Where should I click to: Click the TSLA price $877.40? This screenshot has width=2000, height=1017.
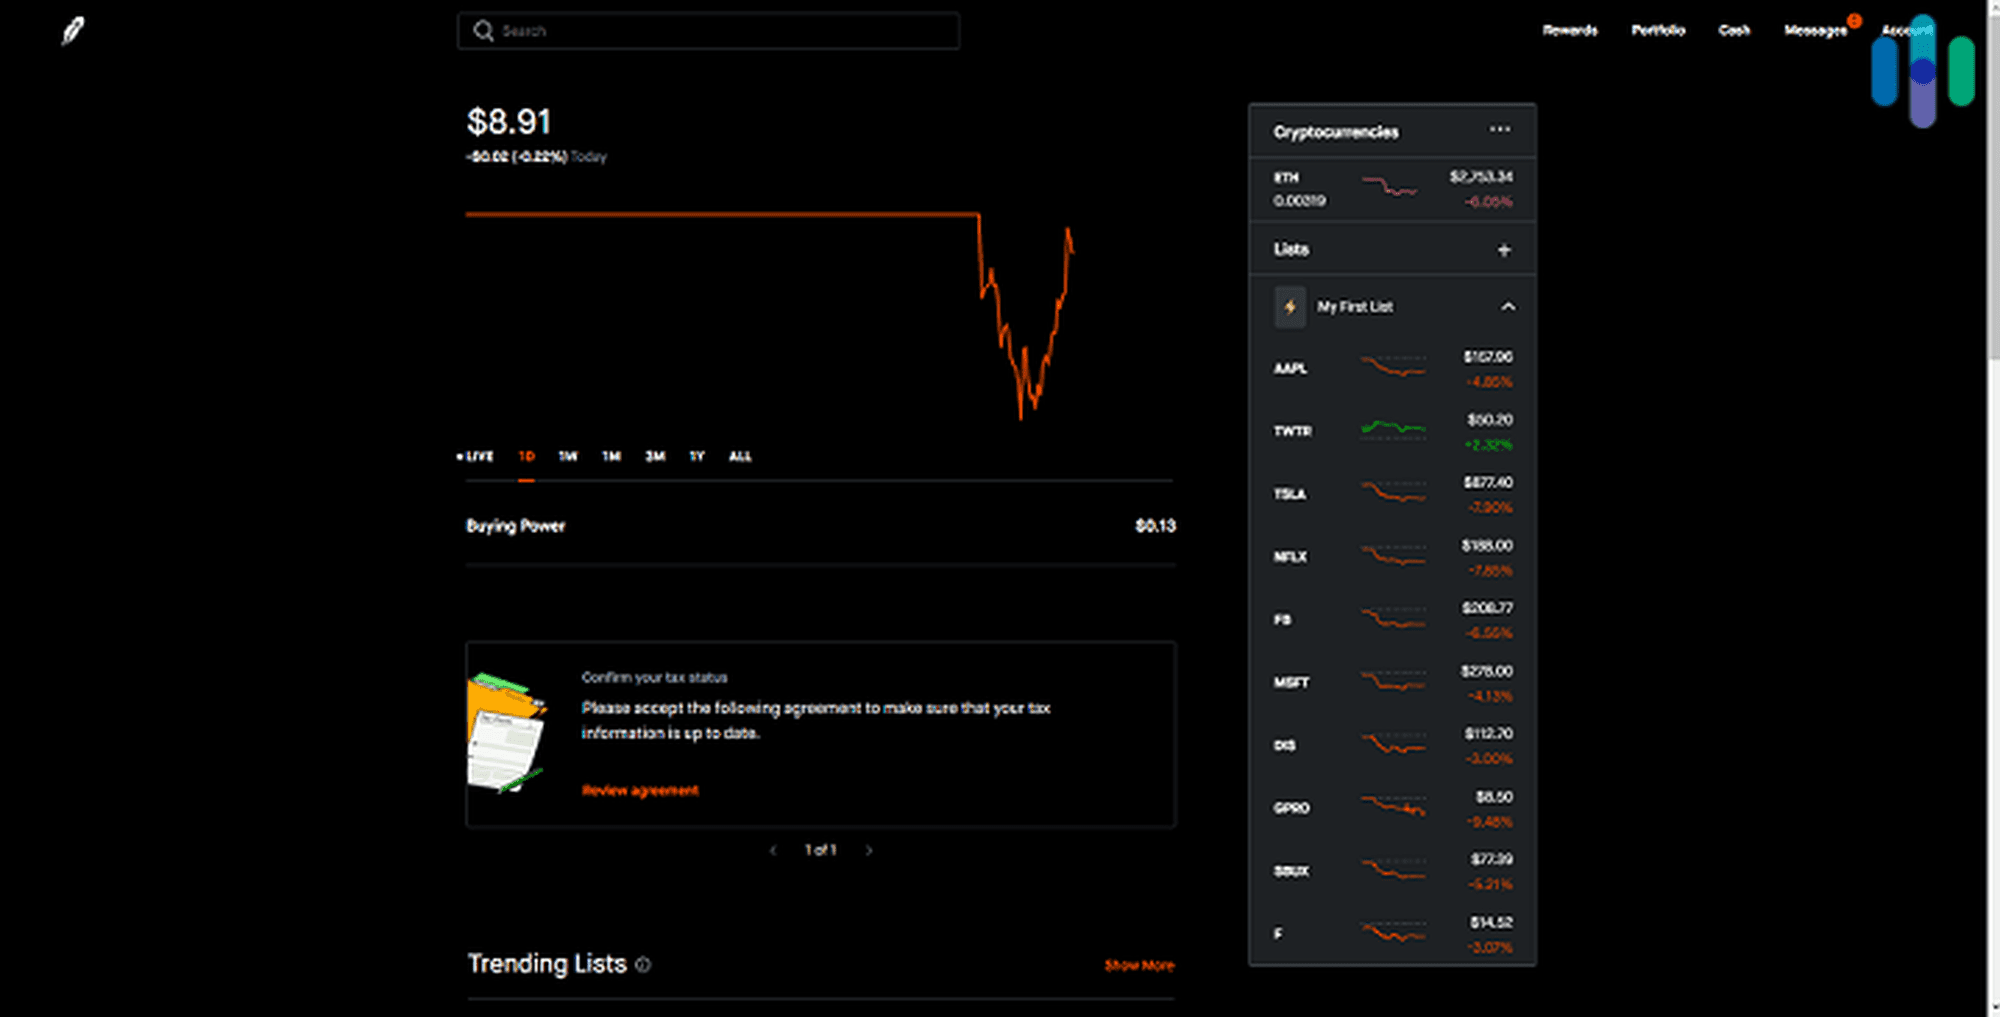click(1488, 483)
